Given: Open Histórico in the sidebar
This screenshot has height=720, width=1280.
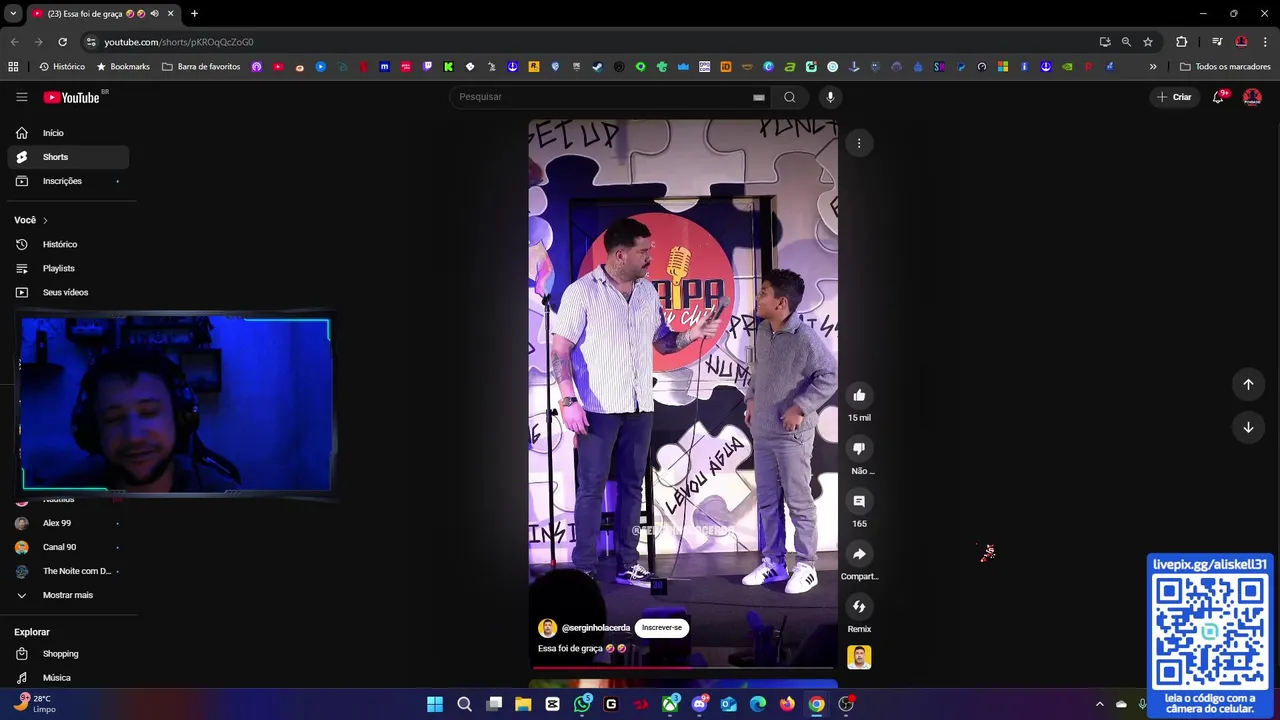Looking at the screenshot, I should pos(68,244).
